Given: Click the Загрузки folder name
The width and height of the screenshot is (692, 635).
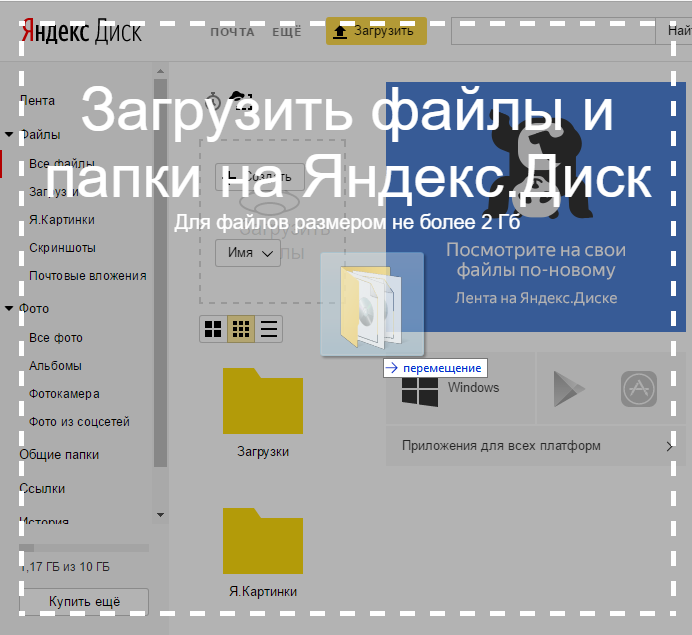Looking at the screenshot, I should [263, 451].
